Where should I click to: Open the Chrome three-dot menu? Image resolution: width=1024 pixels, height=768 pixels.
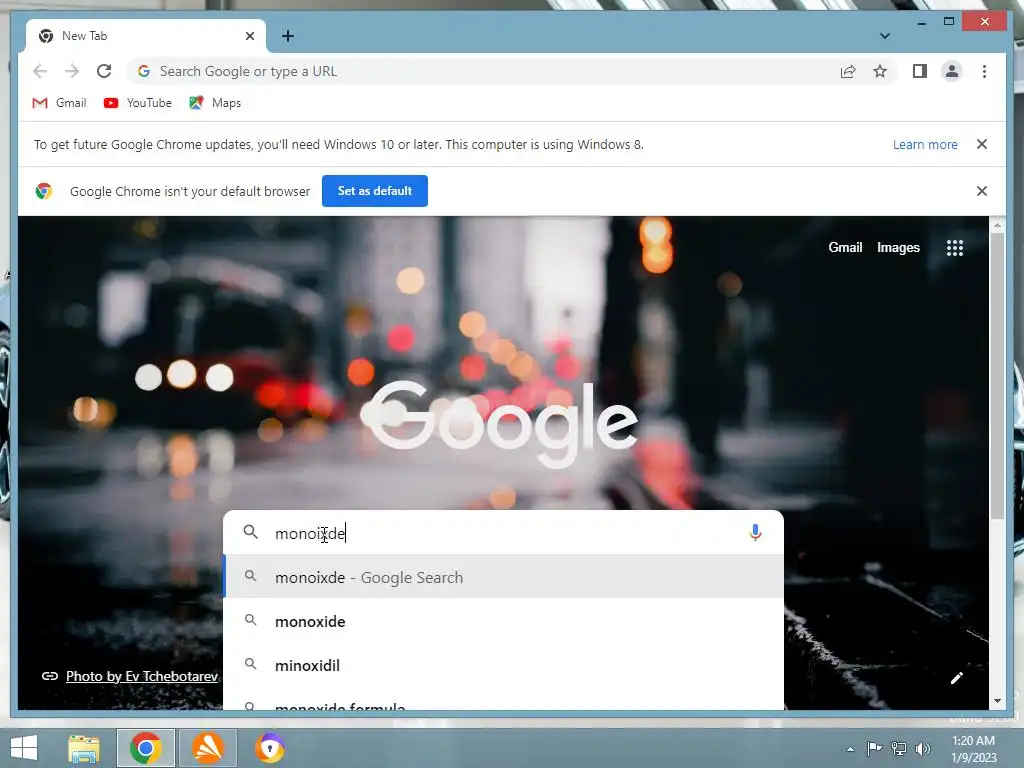pos(984,71)
